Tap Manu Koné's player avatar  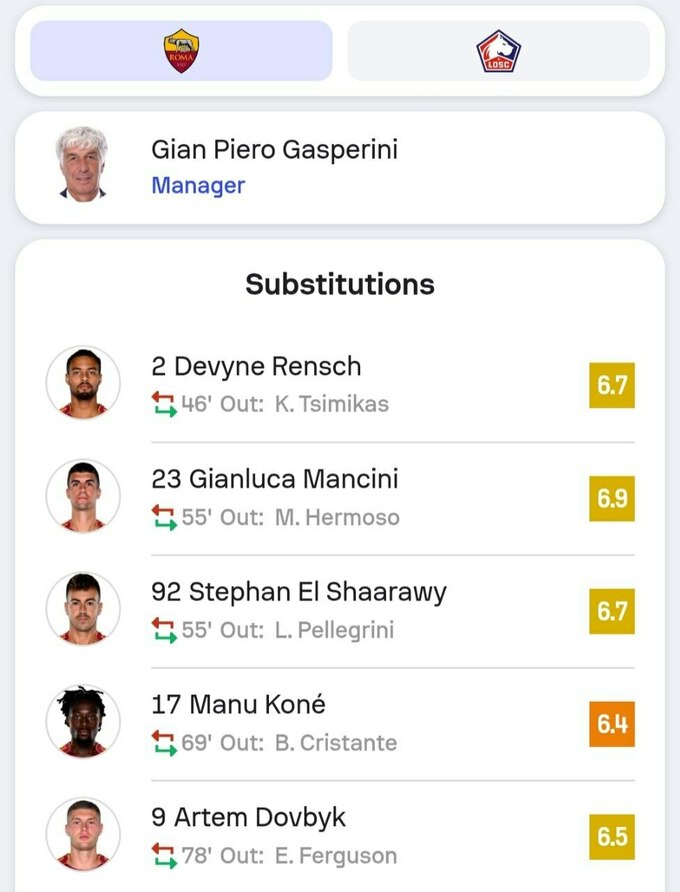coord(83,722)
